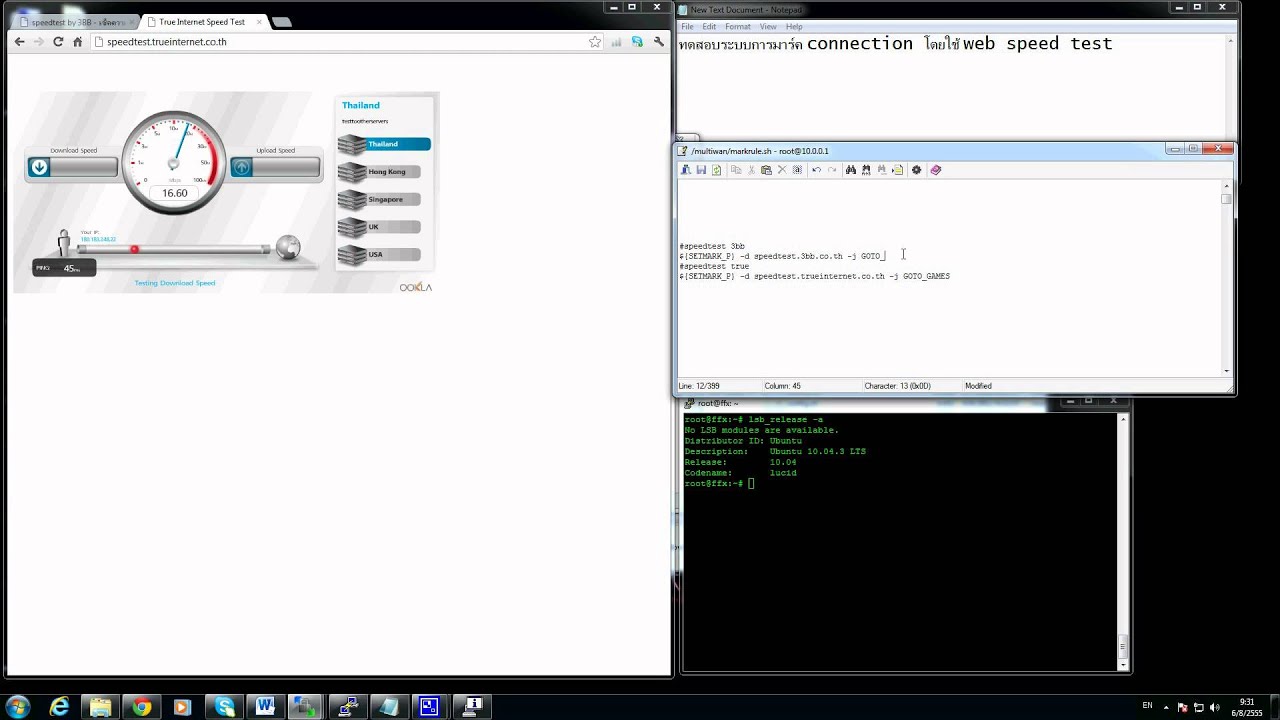
Task: Open Notepad File menu
Action: [688, 27]
